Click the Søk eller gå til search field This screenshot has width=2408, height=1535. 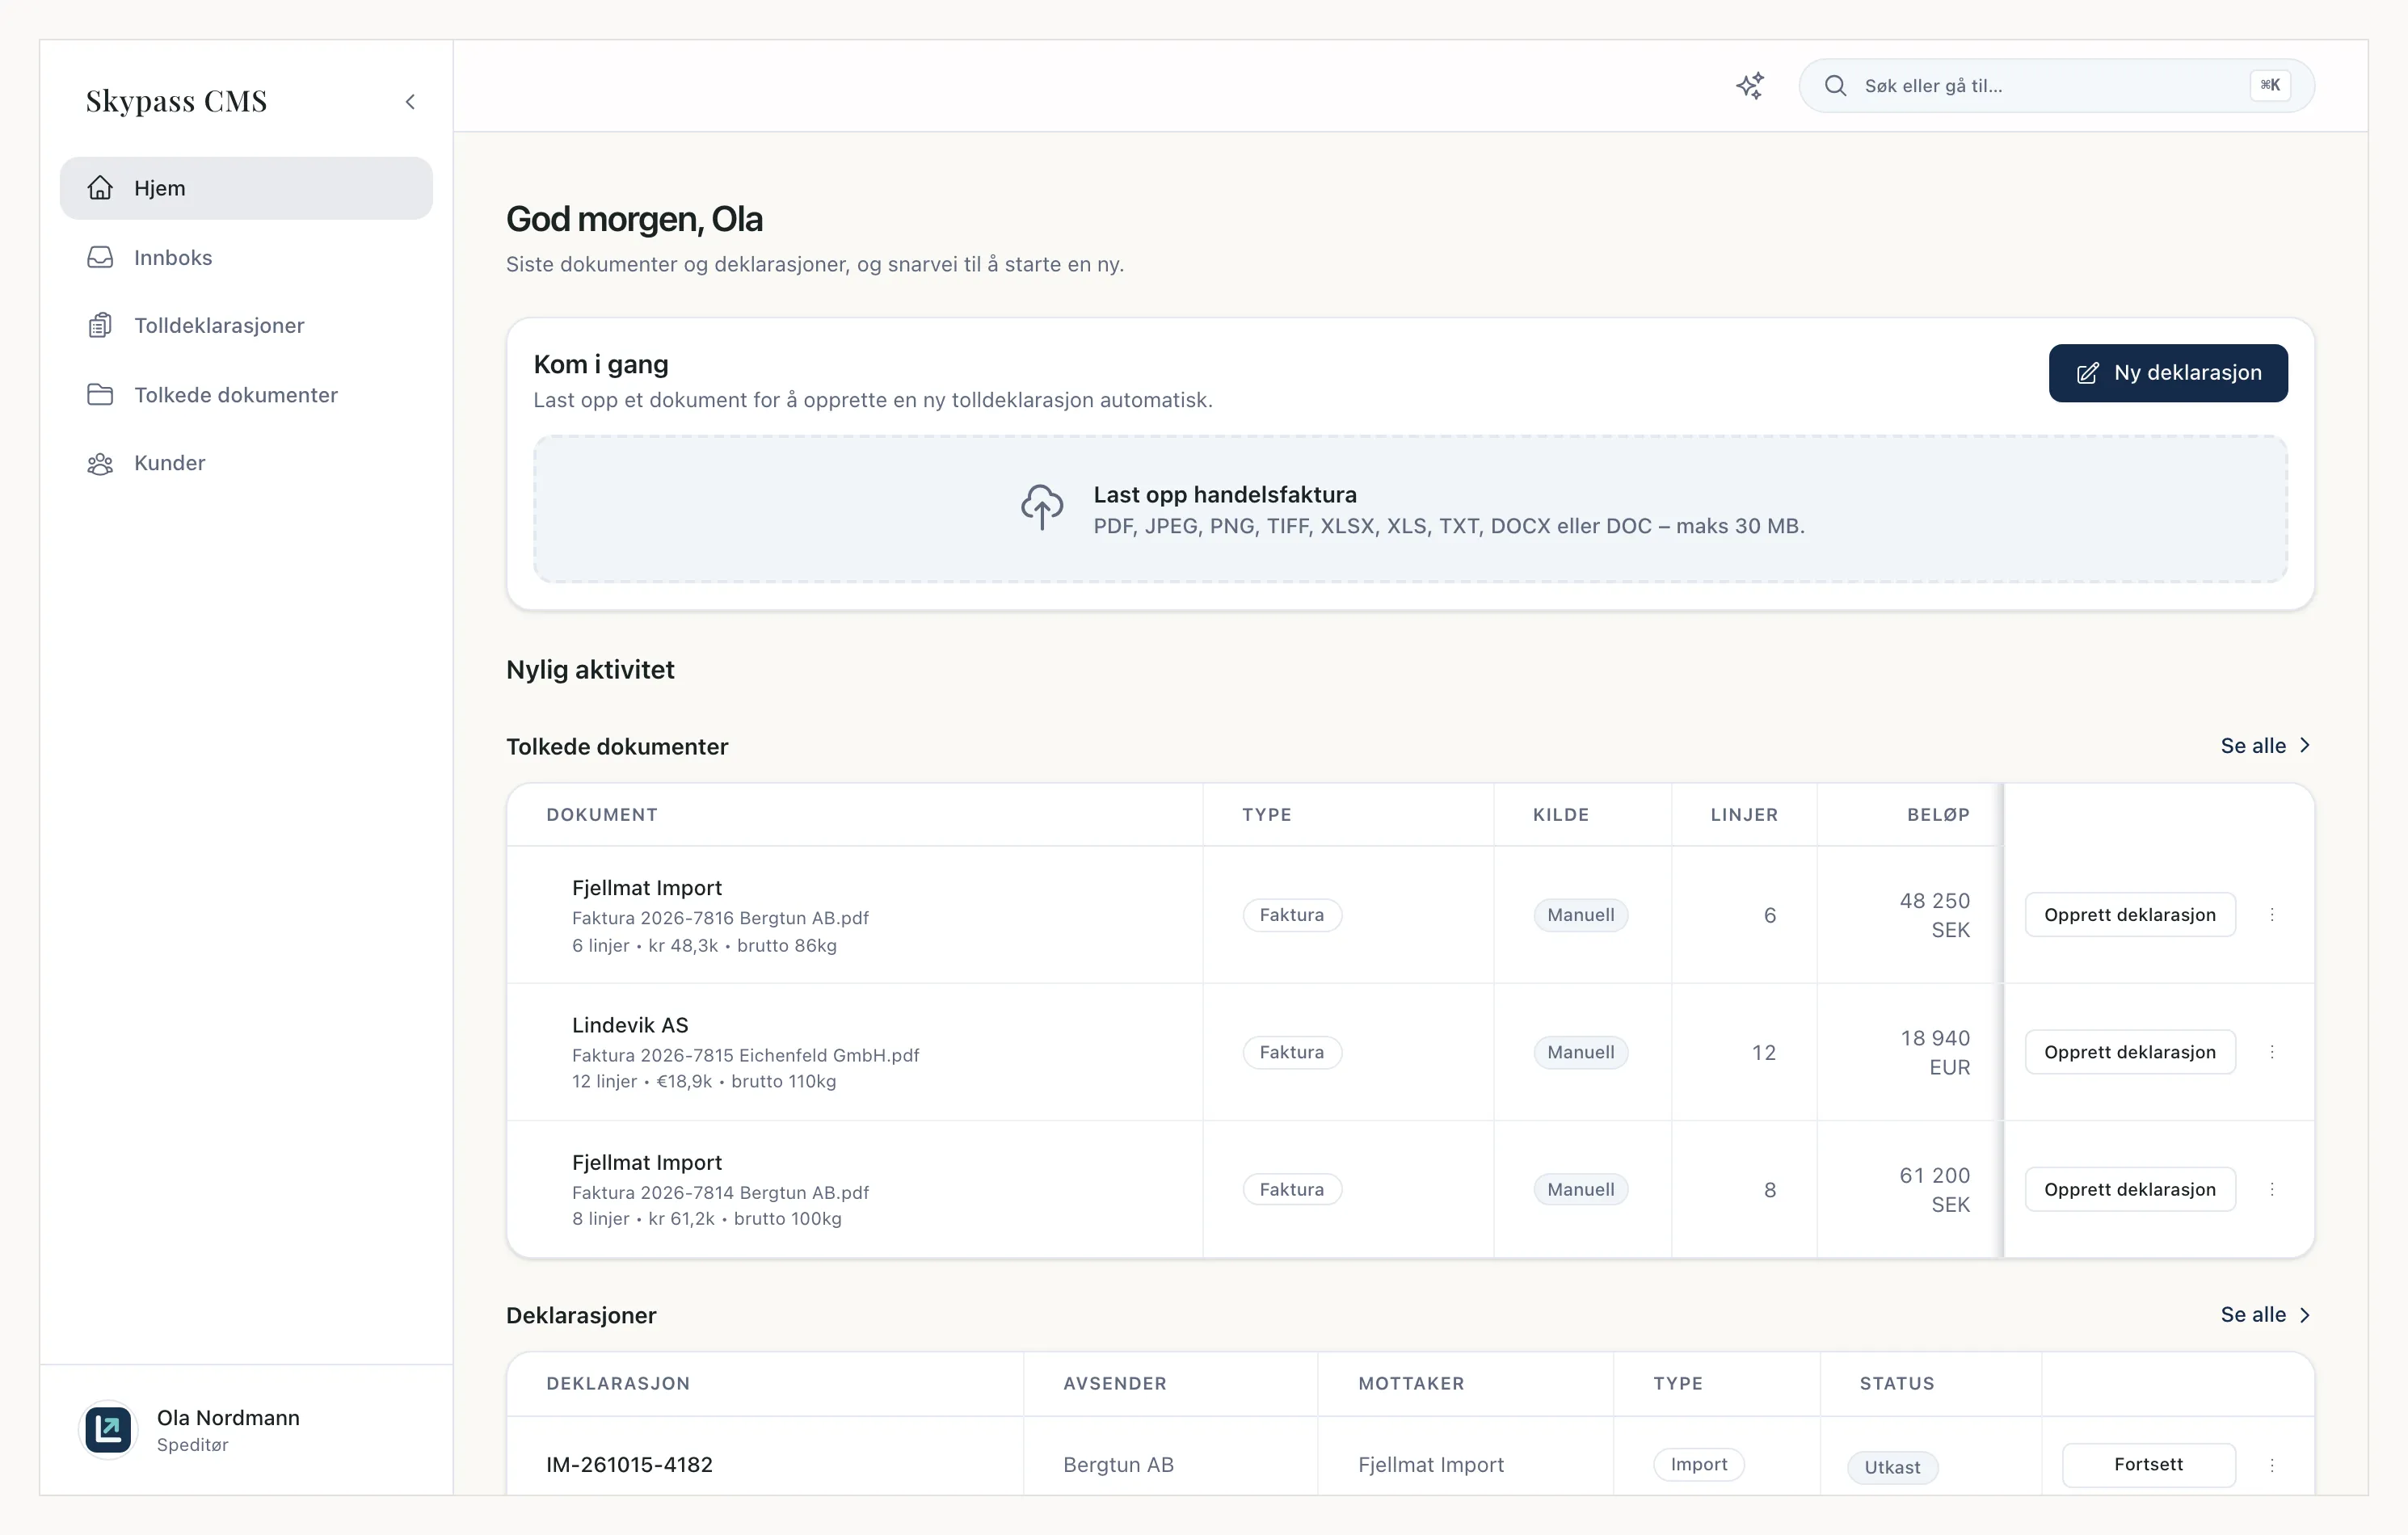point(2057,86)
